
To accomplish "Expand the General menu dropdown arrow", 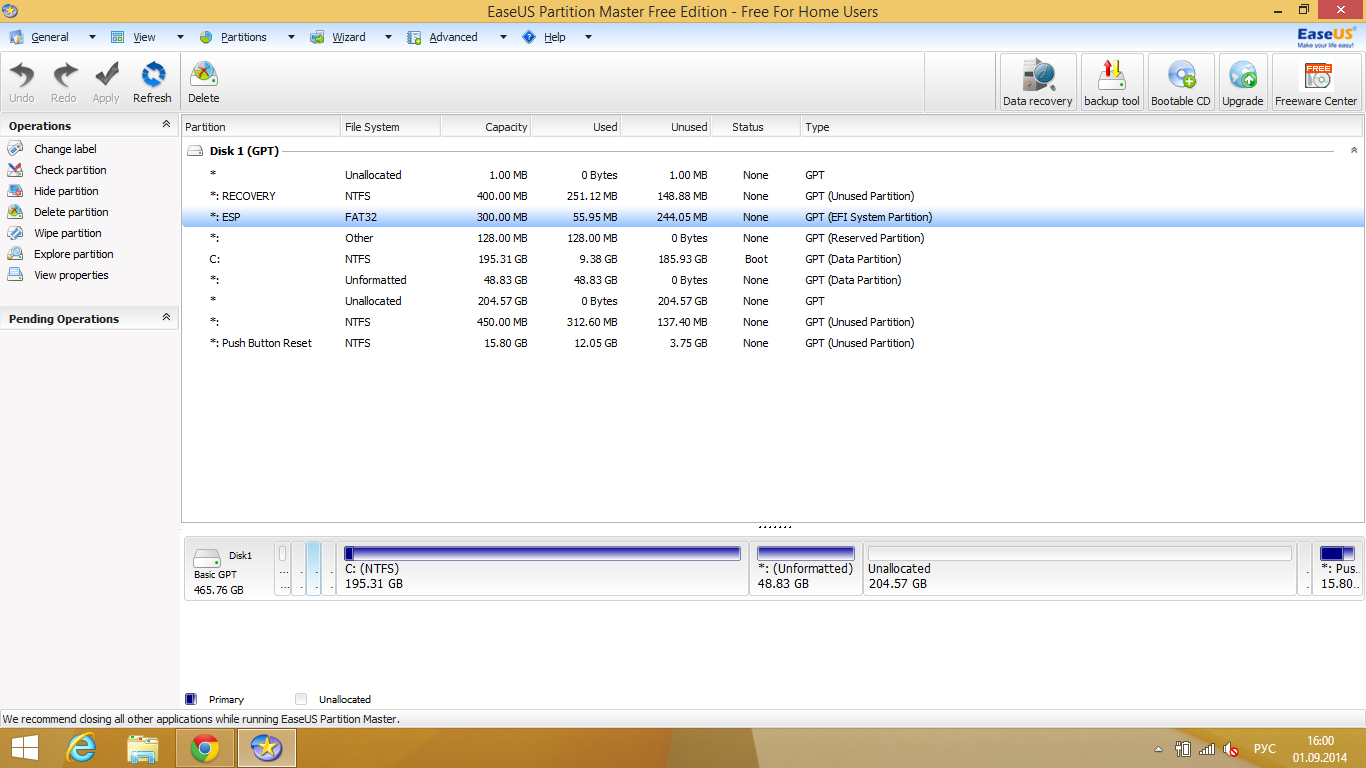I will tap(92, 37).
